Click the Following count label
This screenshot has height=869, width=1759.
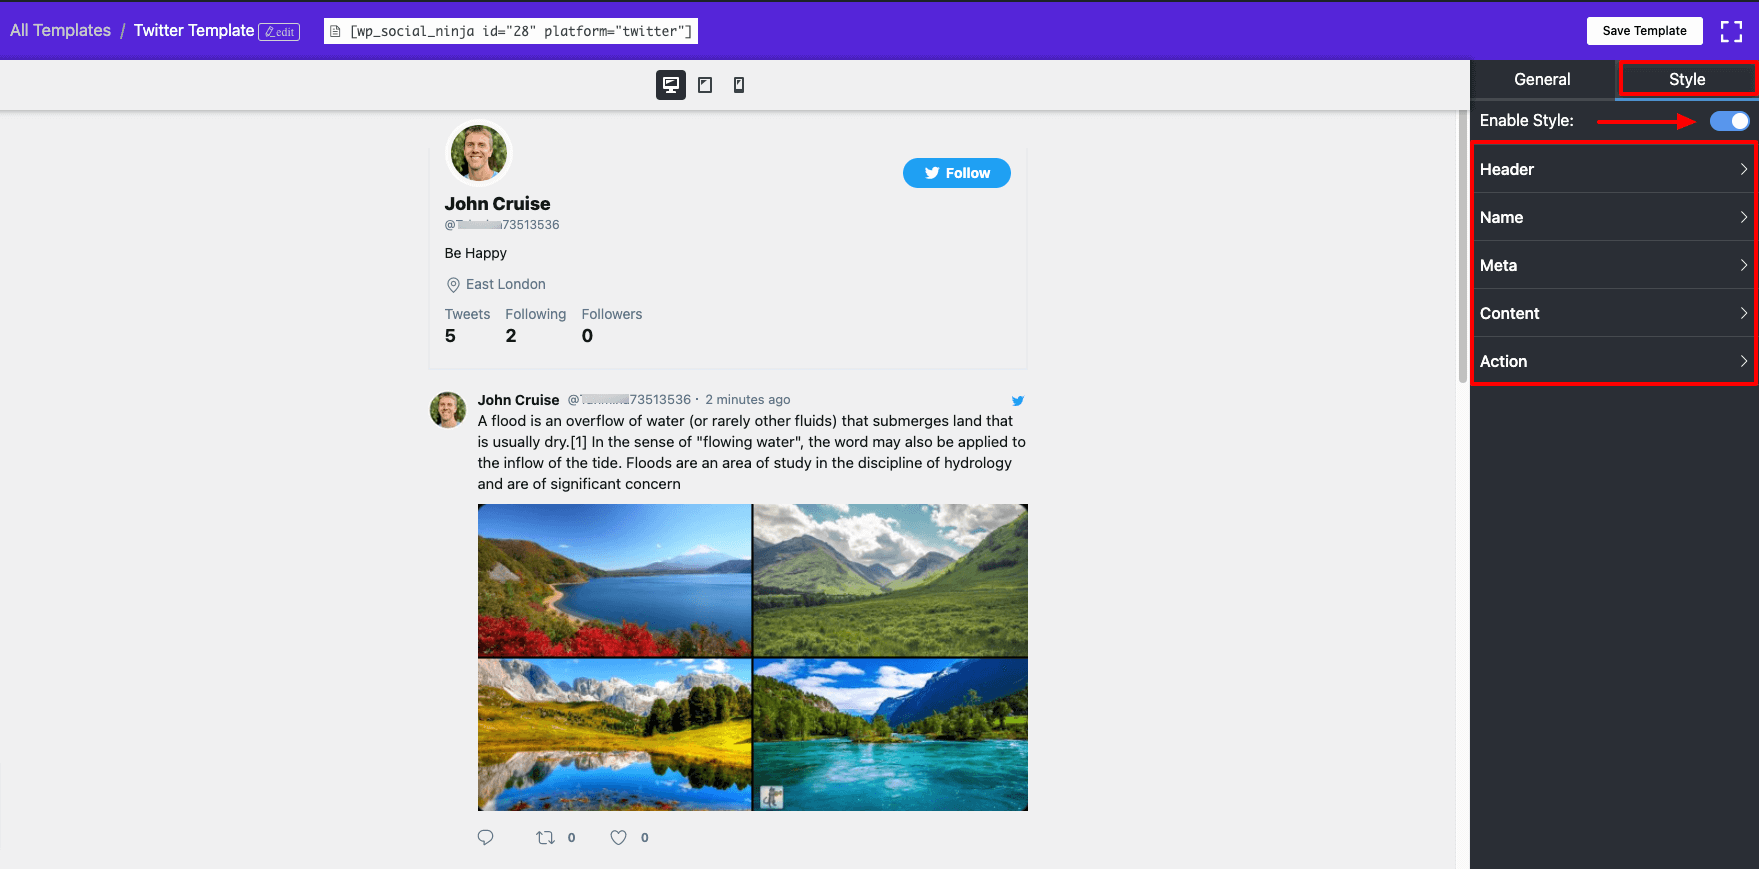535,314
